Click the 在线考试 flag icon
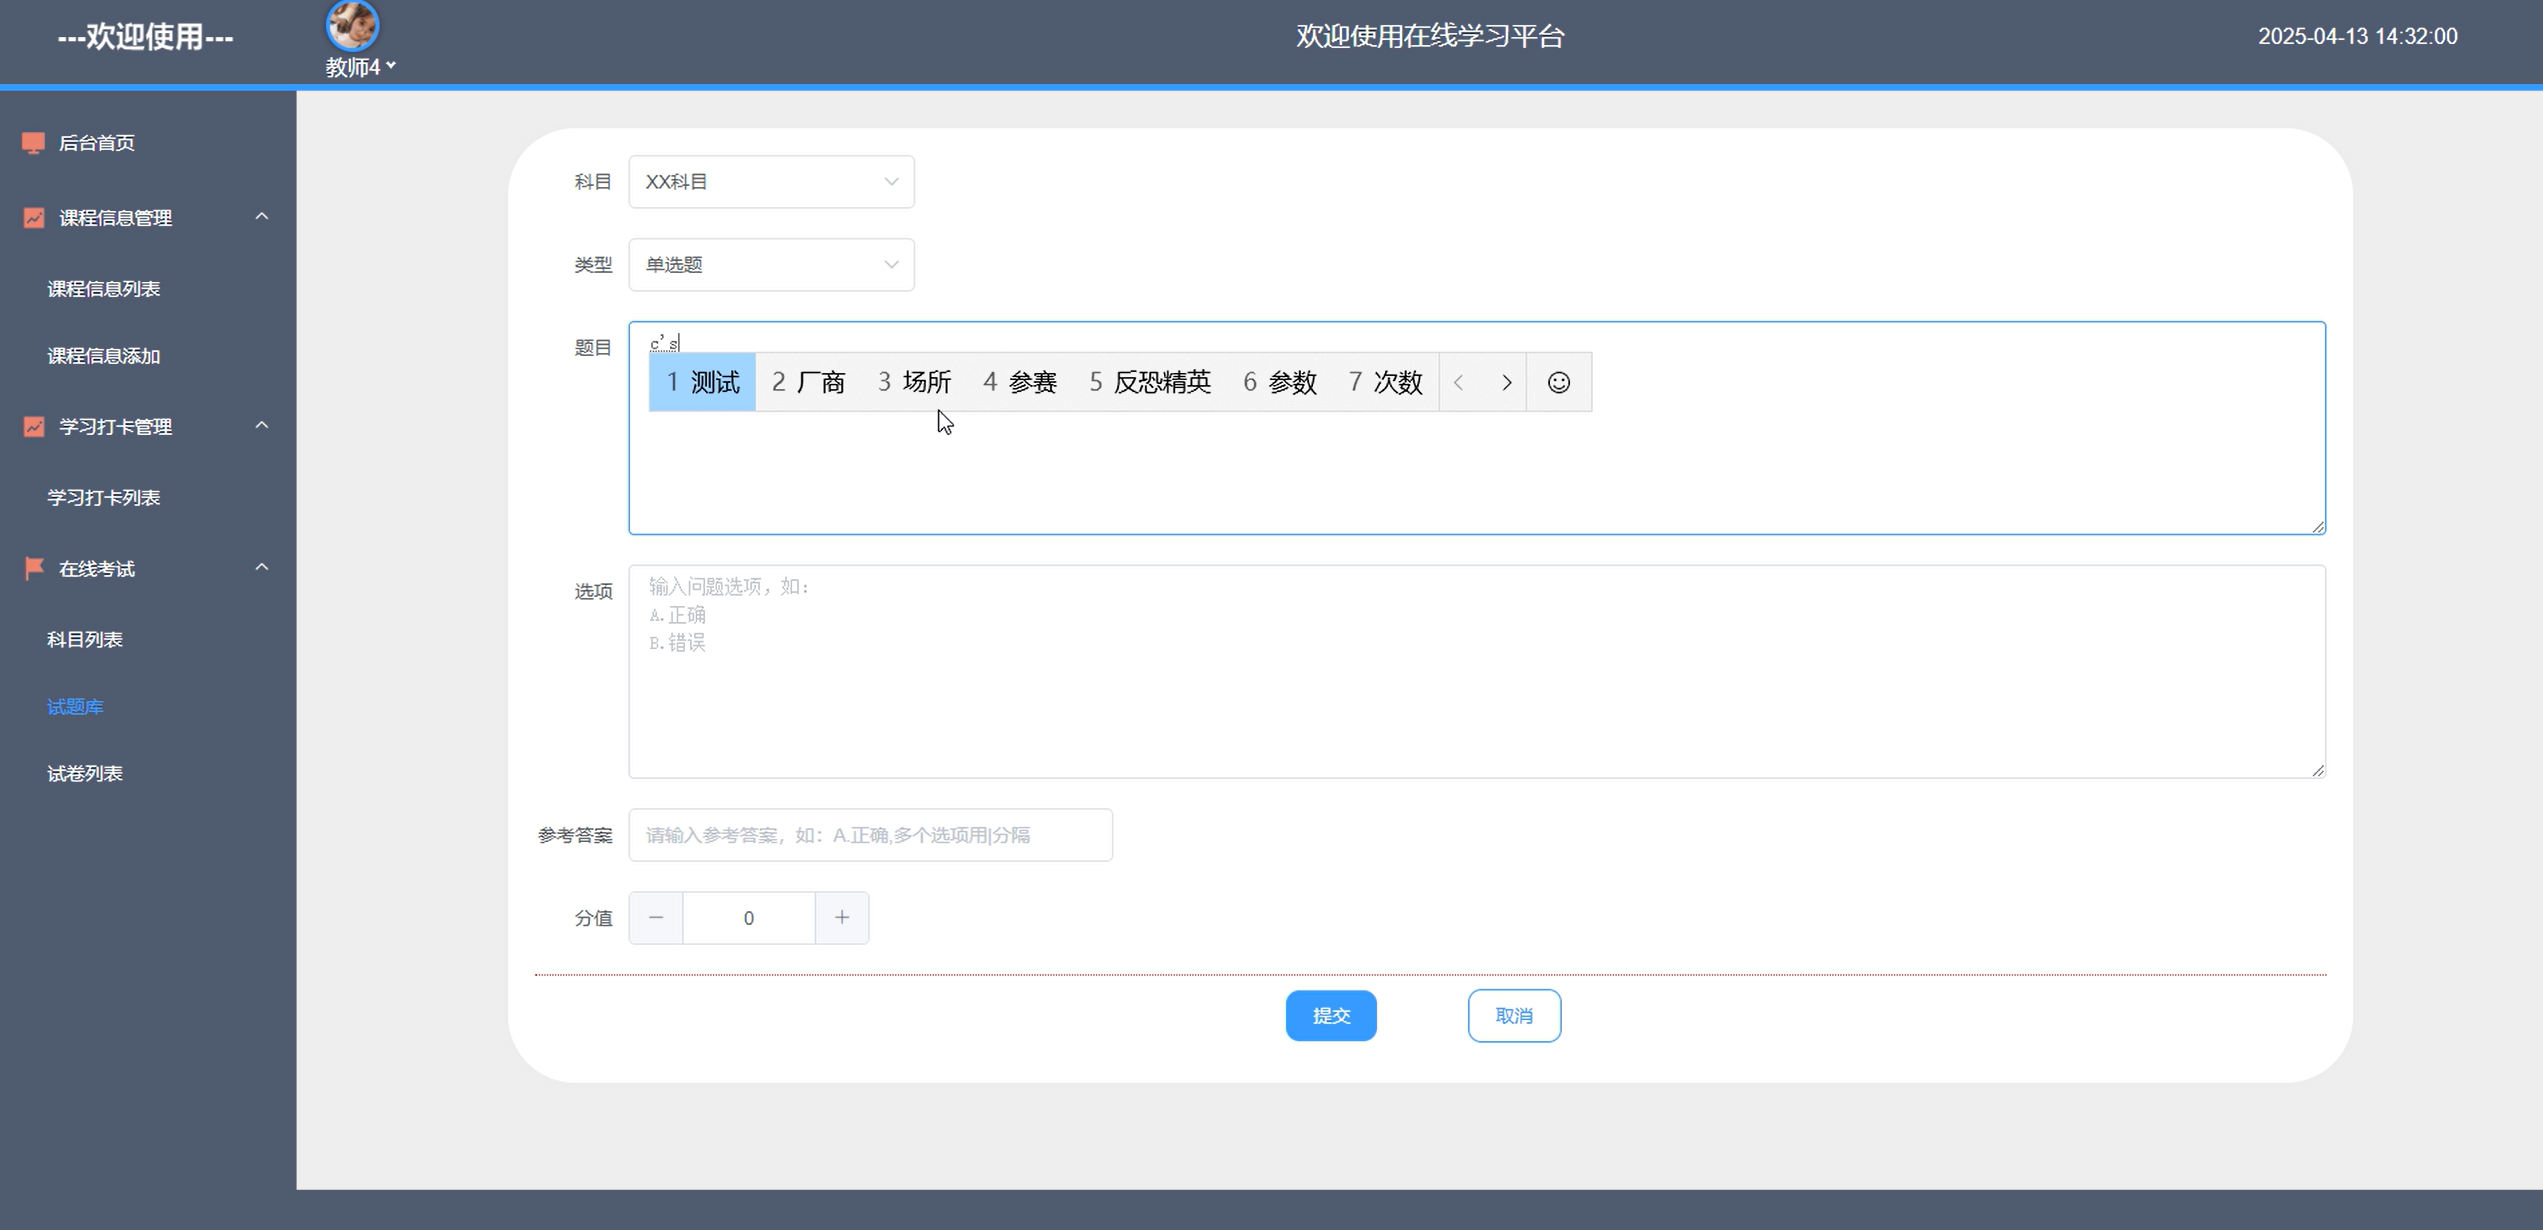 coord(34,568)
